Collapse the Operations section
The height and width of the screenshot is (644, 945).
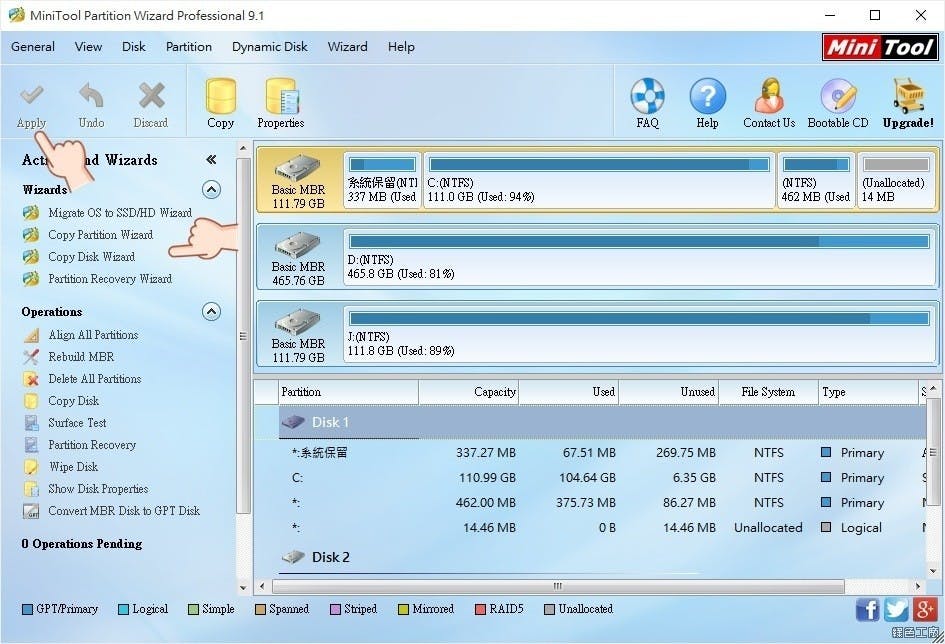coord(211,311)
